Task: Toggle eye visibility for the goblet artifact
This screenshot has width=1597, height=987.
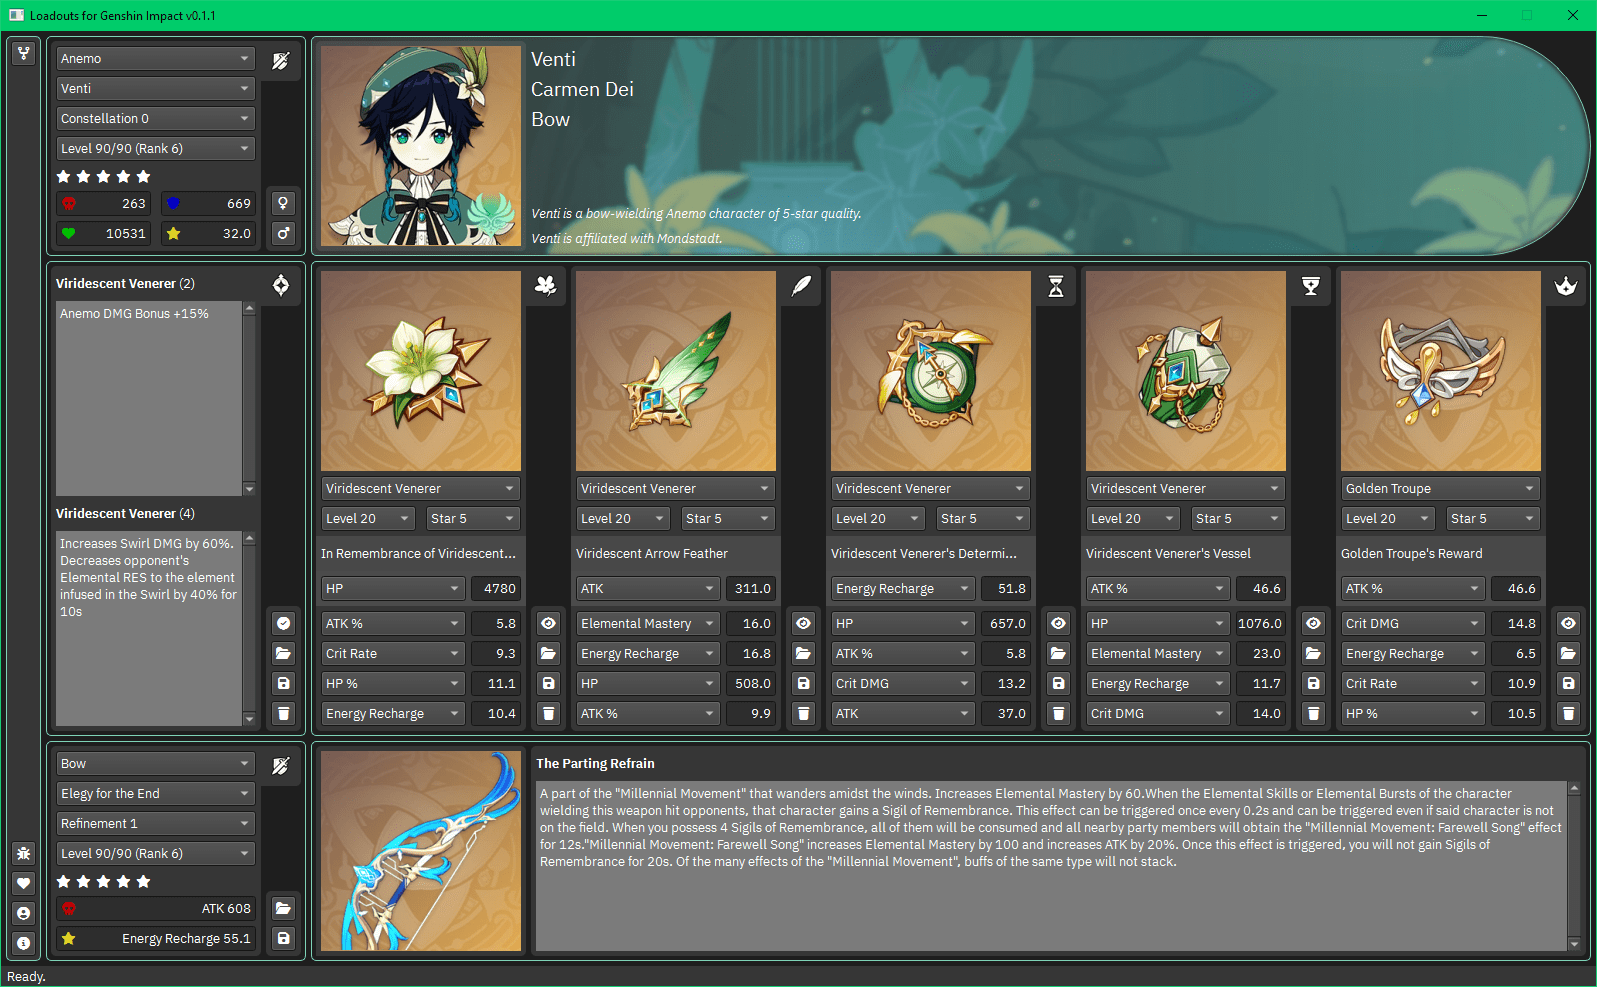Action: 1314,623
